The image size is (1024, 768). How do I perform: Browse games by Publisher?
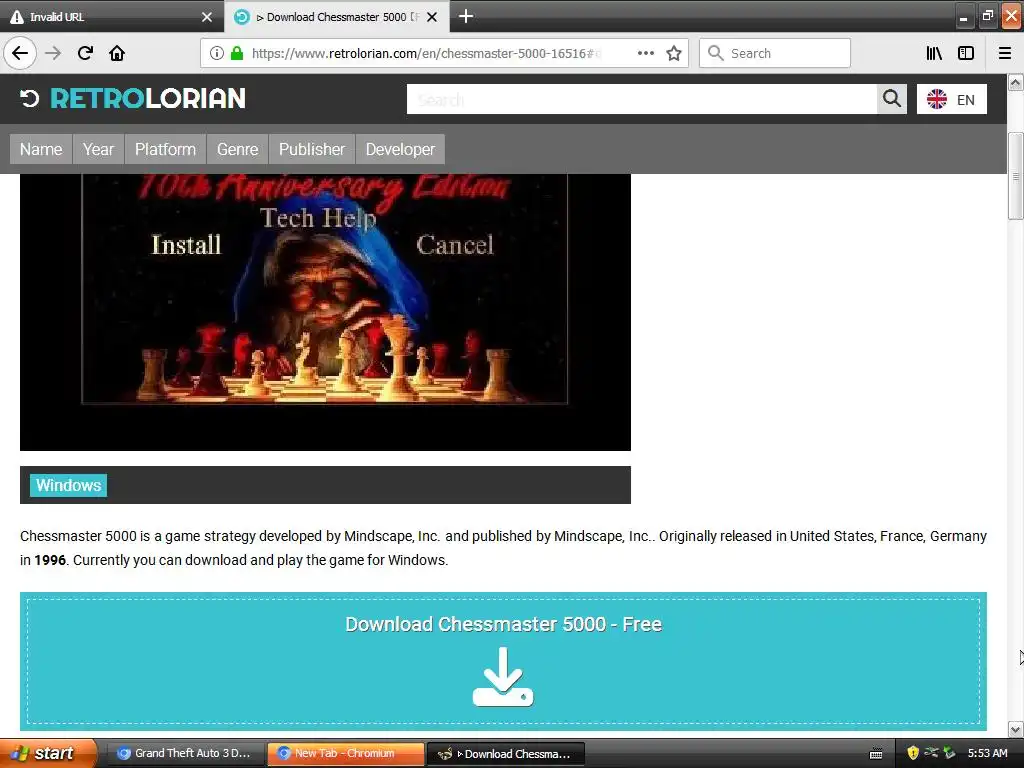pos(312,150)
